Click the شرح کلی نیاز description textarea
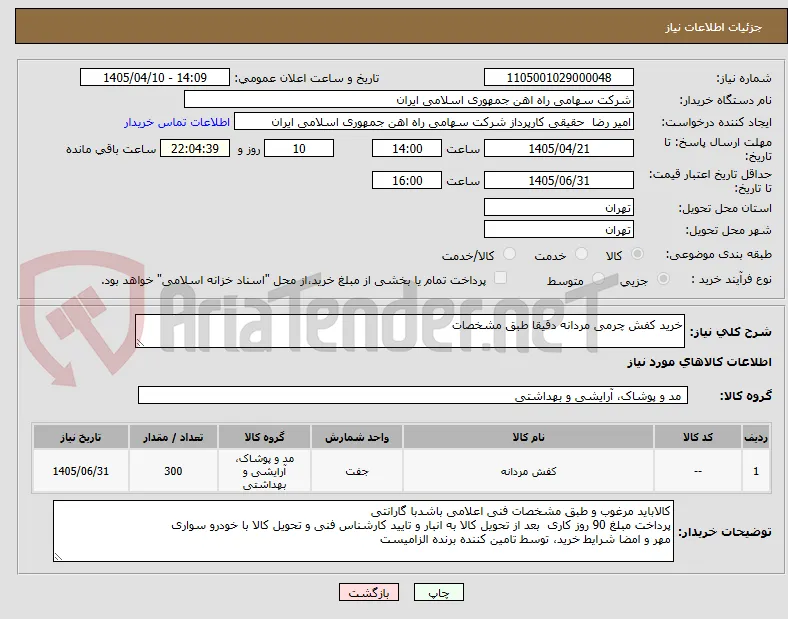788x619 pixels. coord(410,331)
